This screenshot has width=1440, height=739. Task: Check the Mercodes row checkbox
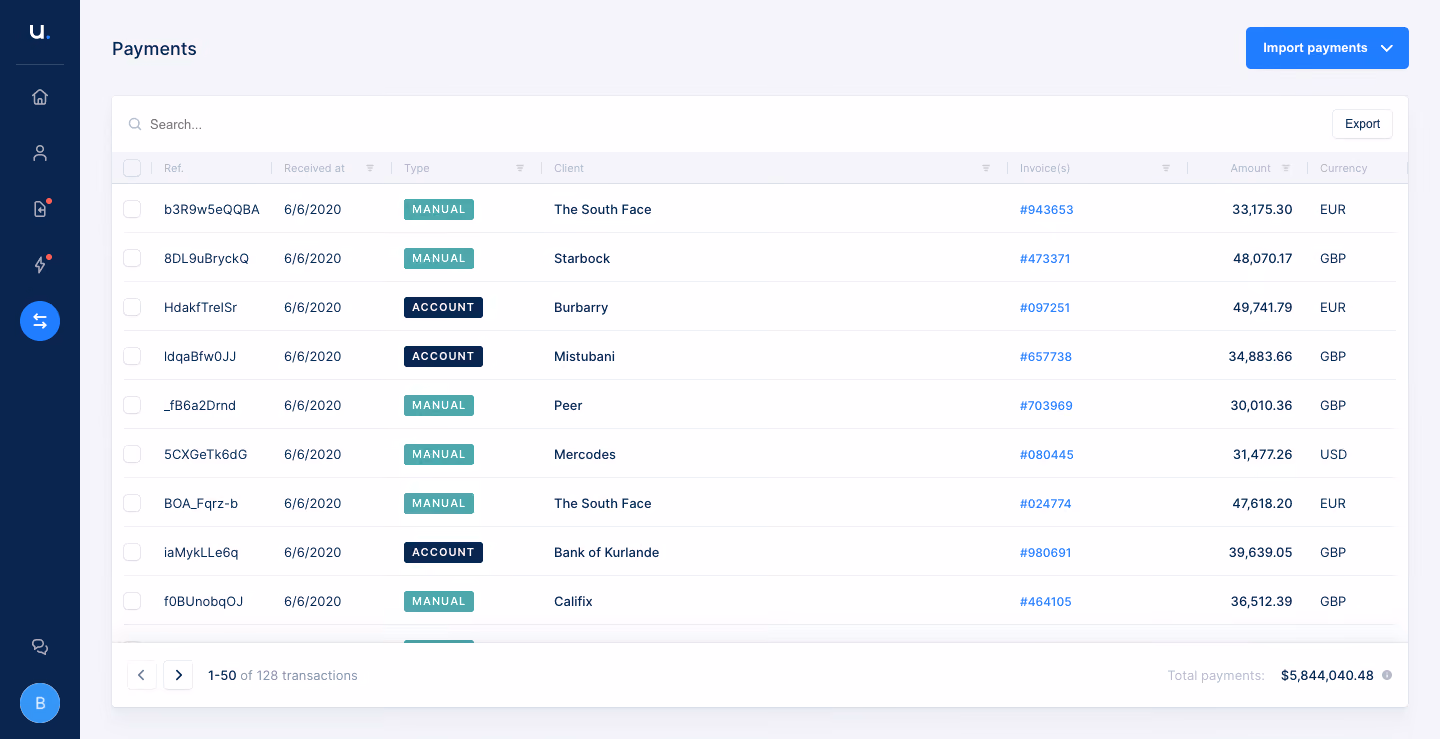point(132,454)
